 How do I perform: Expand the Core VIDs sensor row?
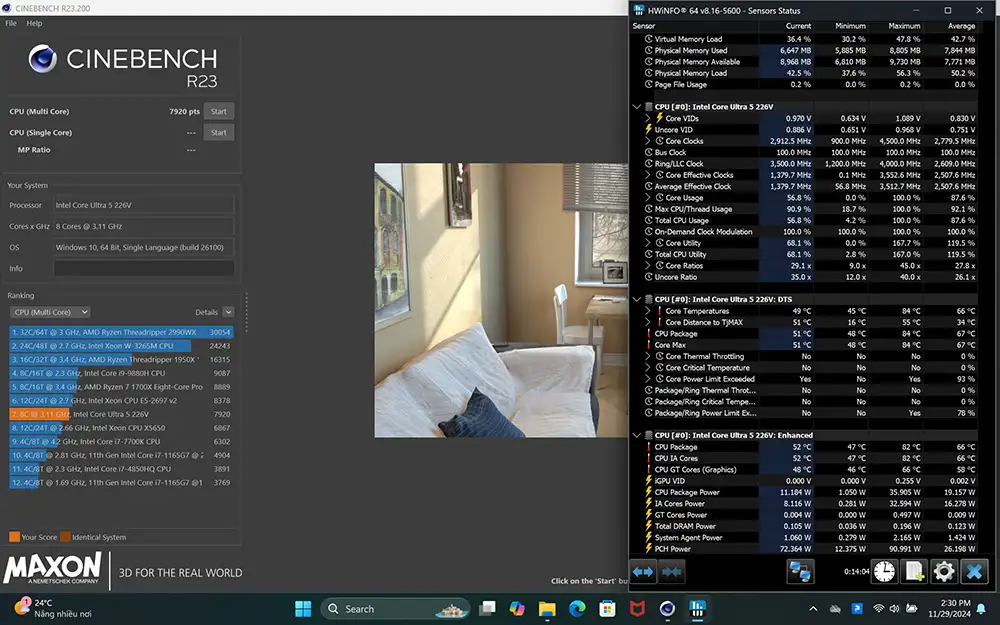coord(648,118)
